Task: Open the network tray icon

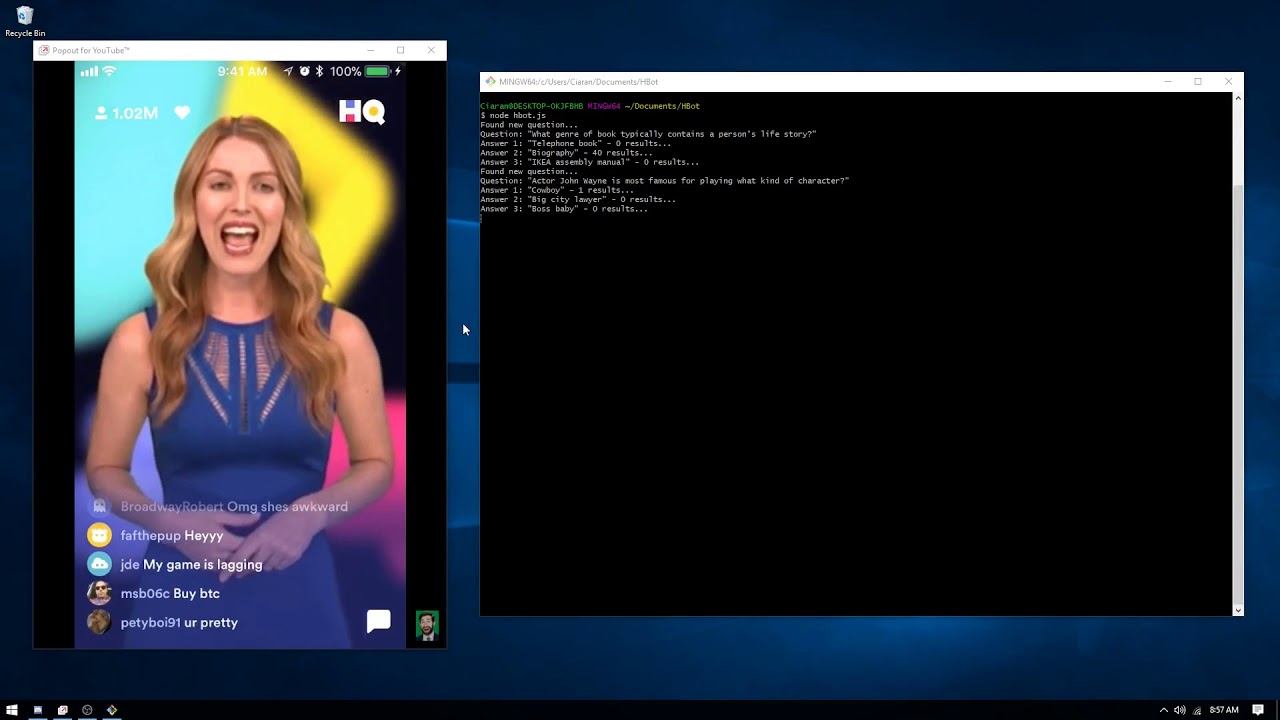Action: click(1197, 710)
